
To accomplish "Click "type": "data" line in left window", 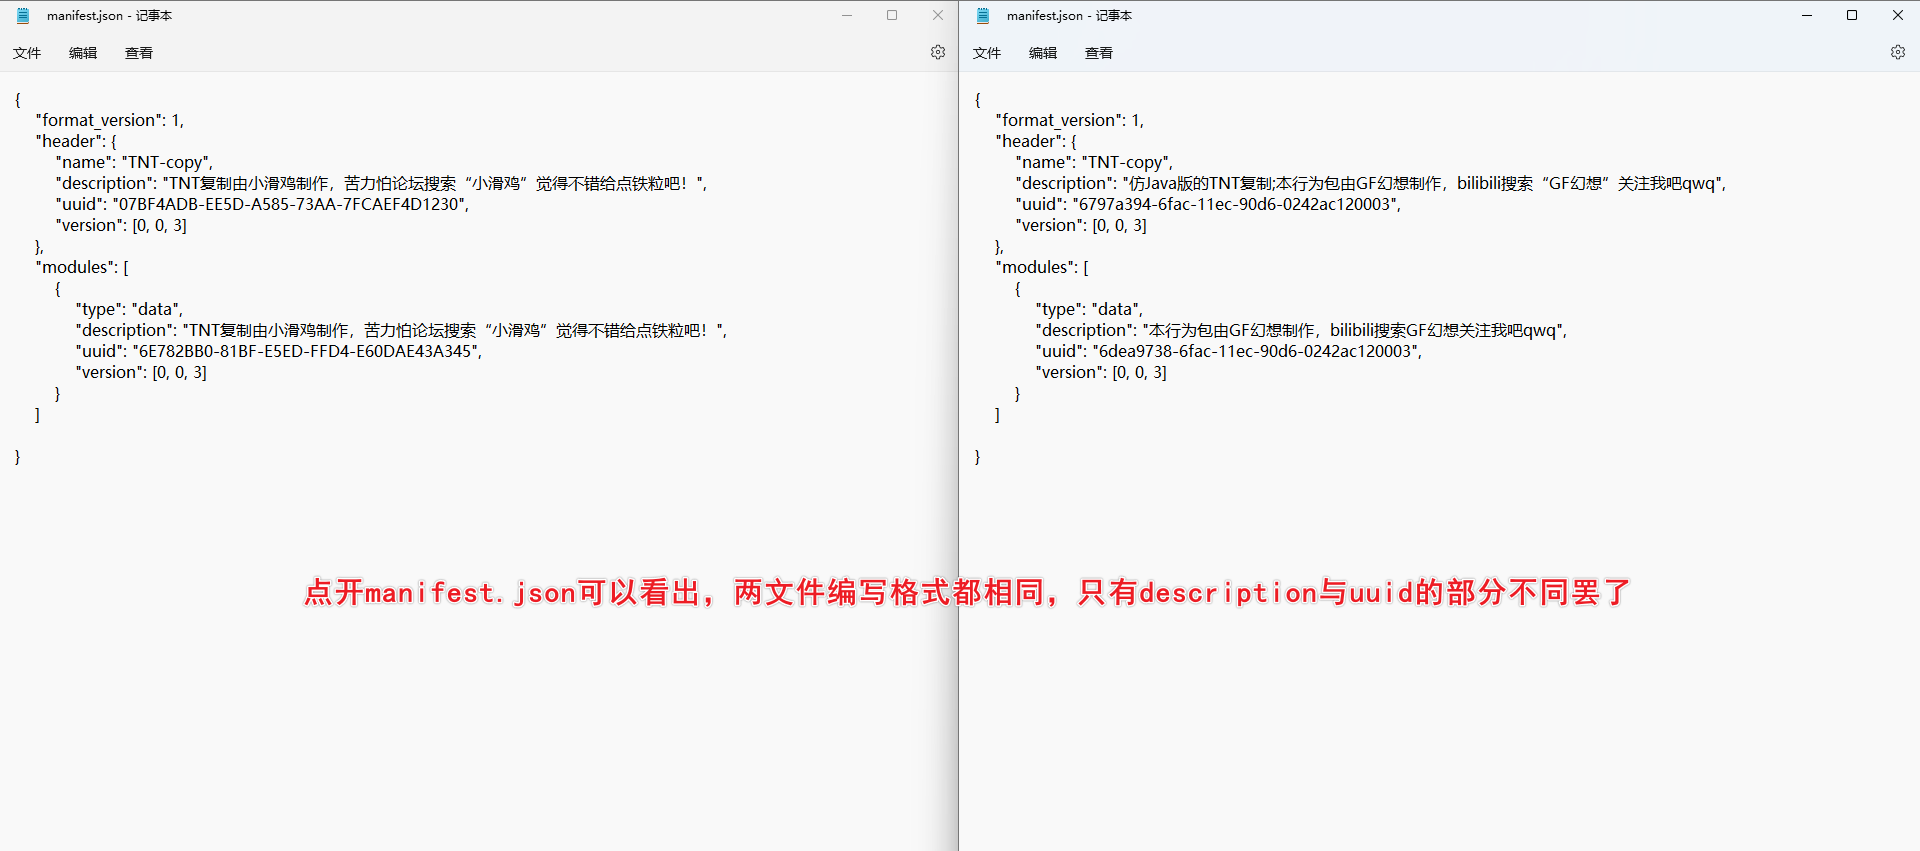I will [x=129, y=309].
